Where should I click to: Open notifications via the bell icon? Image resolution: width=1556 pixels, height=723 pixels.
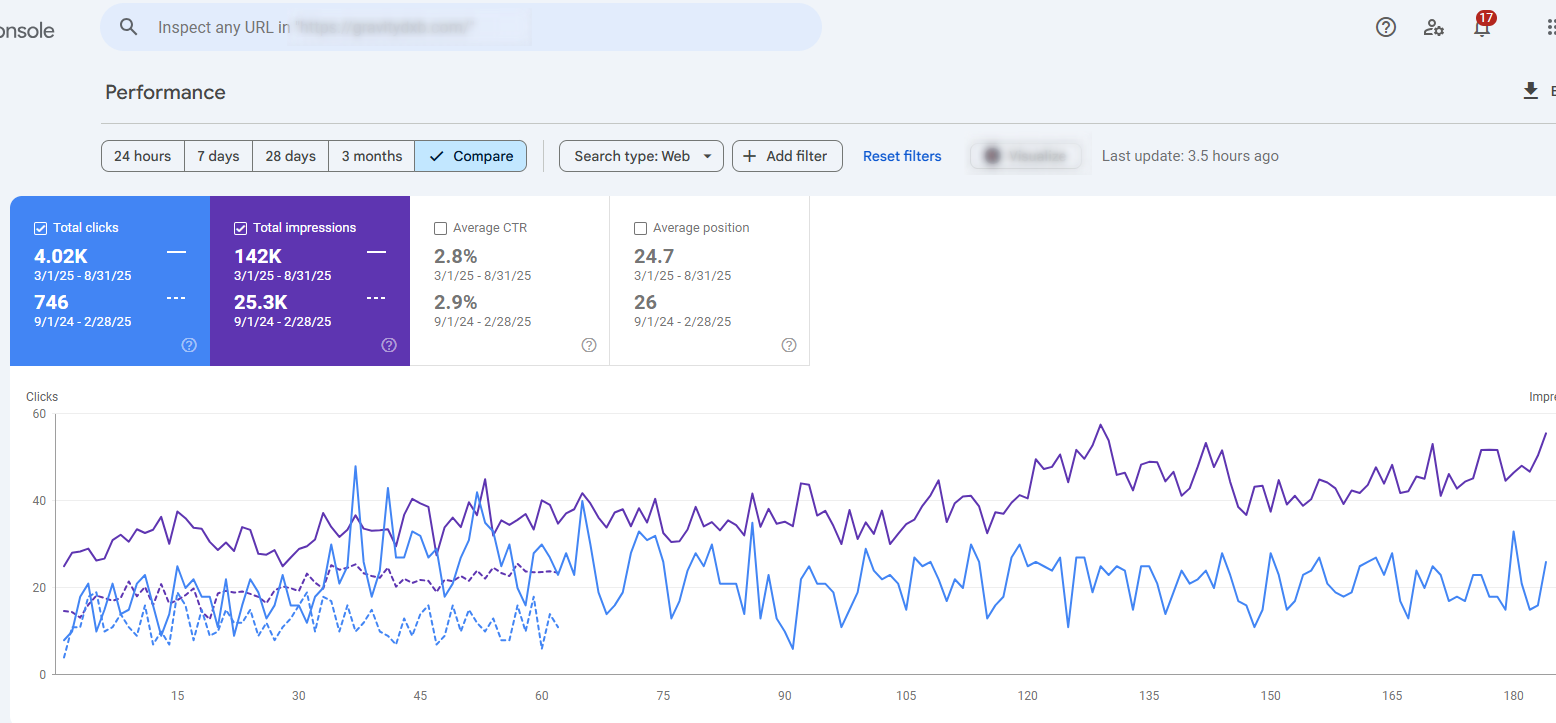coord(1481,28)
